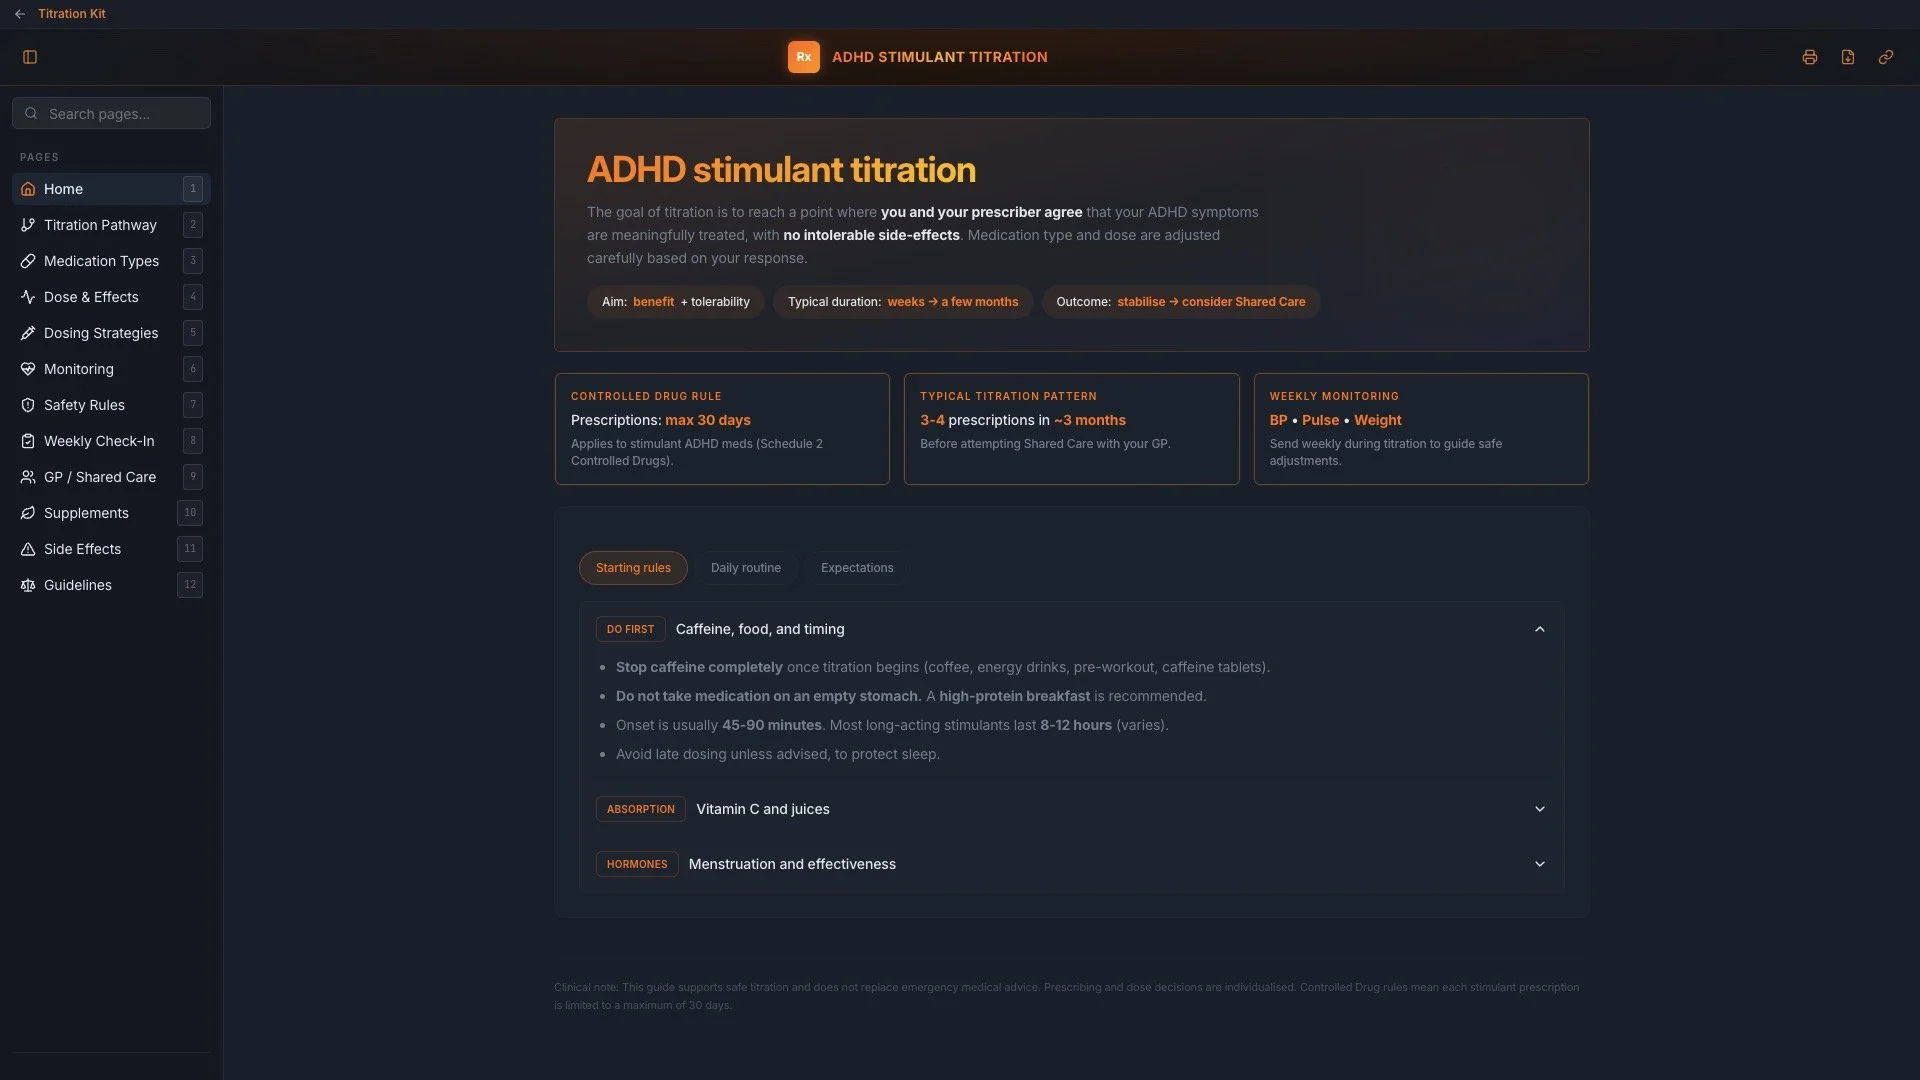Expand Vitamin C and juices section
This screenshot has width=1920, height=1080.
[x=1539, y=809]
